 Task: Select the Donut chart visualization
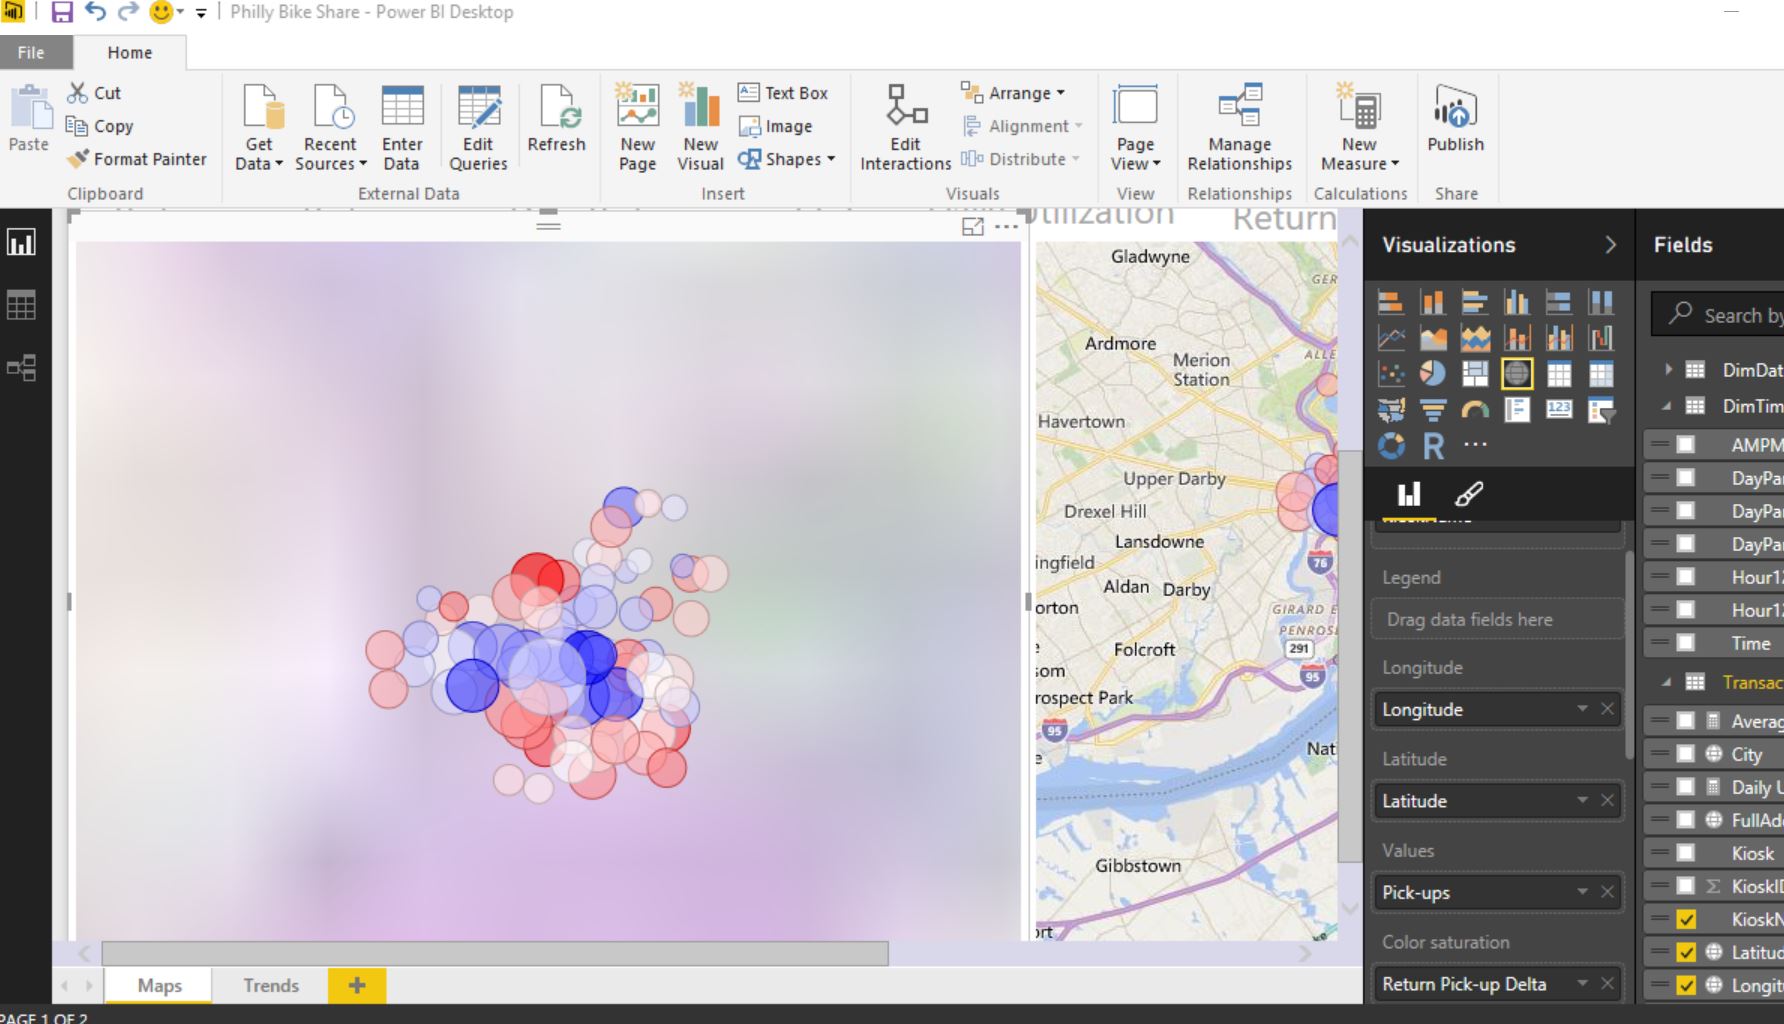(1391, 446)
